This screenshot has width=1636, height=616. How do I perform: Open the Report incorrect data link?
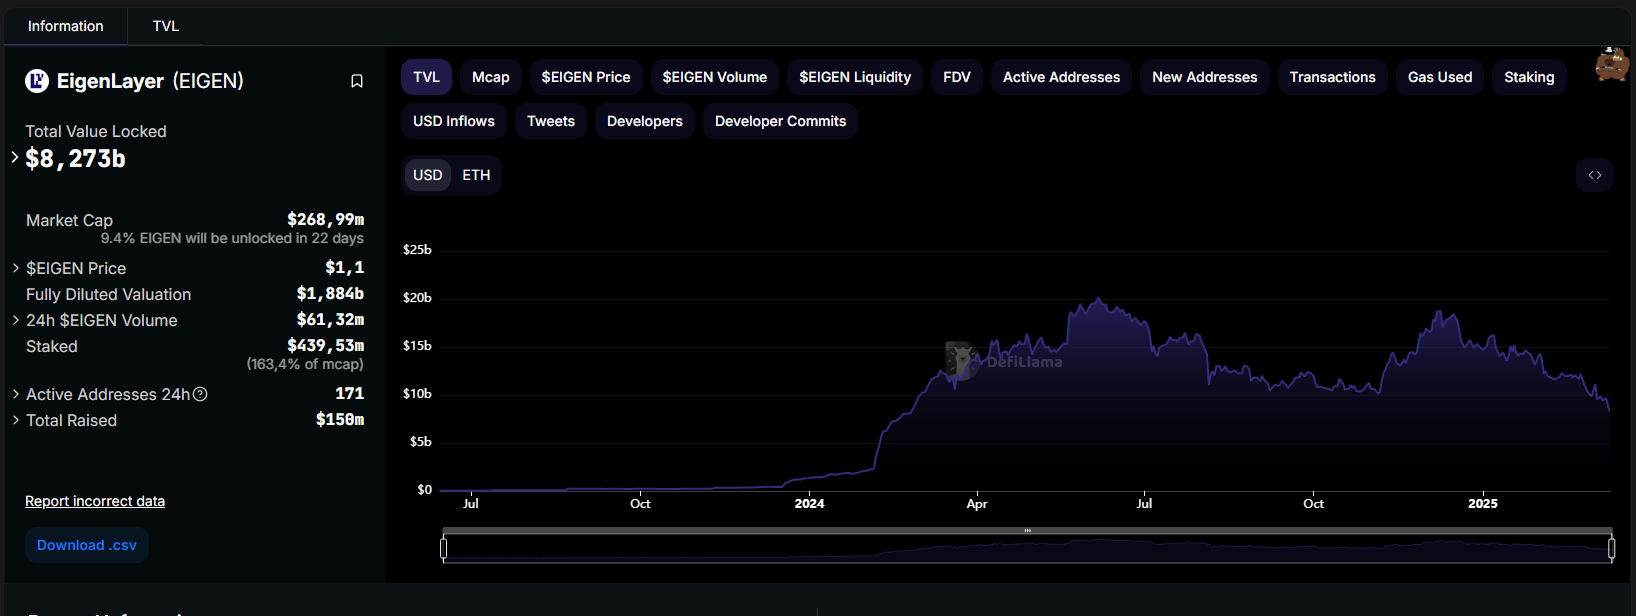click(95, 501)
